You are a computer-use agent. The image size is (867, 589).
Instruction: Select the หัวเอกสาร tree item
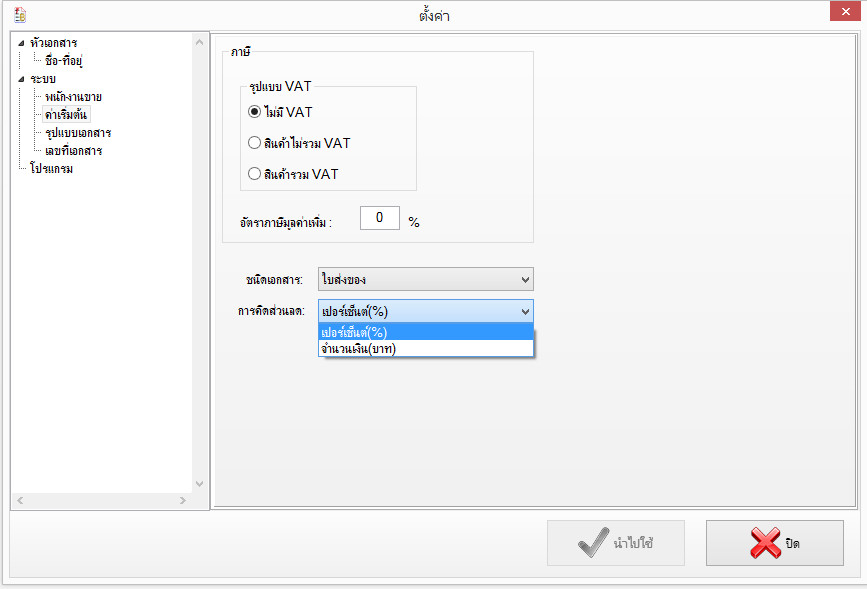click(54, 43)
